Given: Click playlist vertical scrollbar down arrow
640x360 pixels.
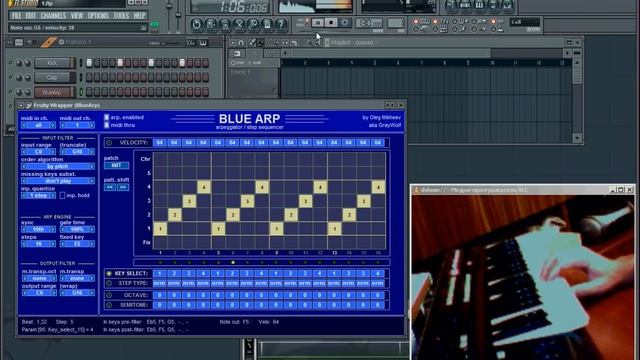Looking at the screenshot, I should tap(577, 138).
